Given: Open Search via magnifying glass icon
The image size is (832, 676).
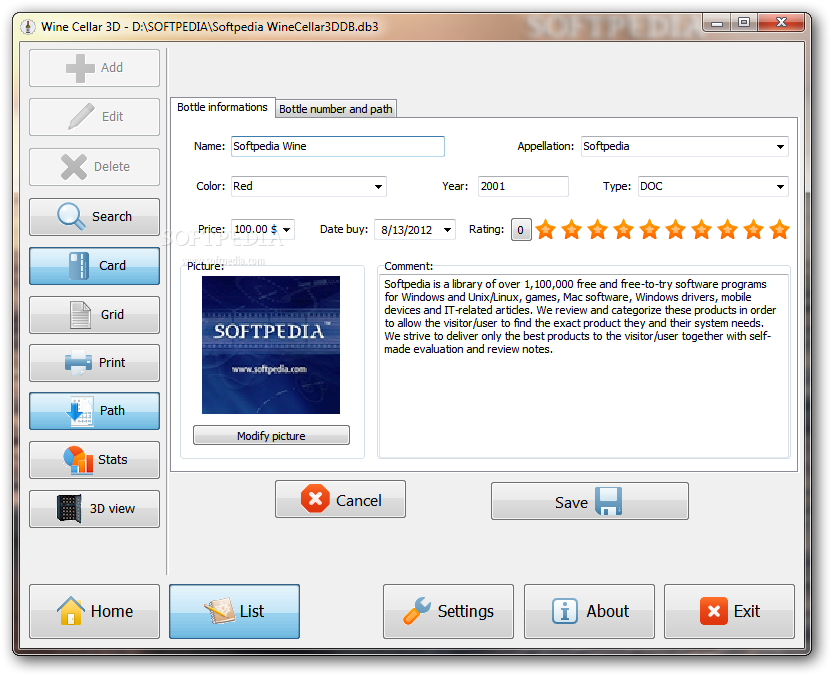Looking at the screenshot, I should click(x=71, y=216).
